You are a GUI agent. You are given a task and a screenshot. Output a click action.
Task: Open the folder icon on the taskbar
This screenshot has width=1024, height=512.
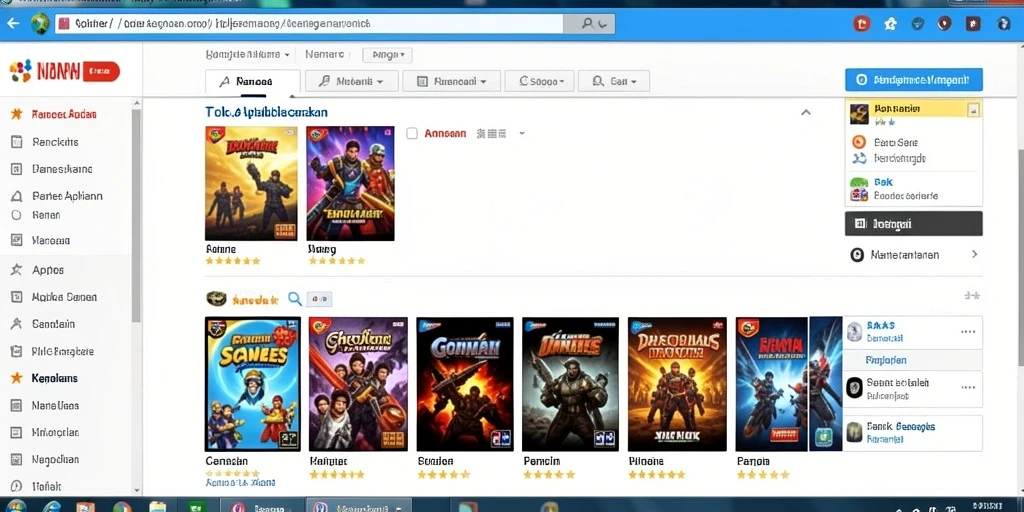(x=157, y=507)
